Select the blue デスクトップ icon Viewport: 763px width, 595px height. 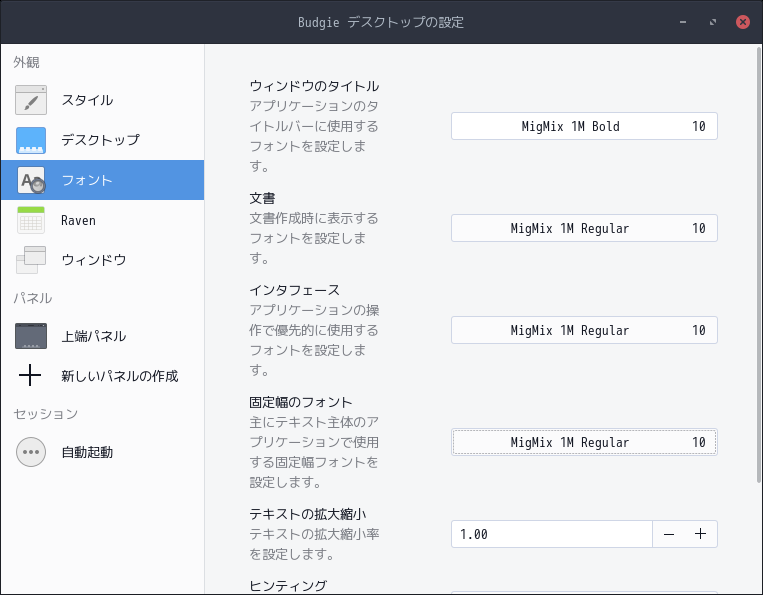pyautogui.click(x=31, y=140)
